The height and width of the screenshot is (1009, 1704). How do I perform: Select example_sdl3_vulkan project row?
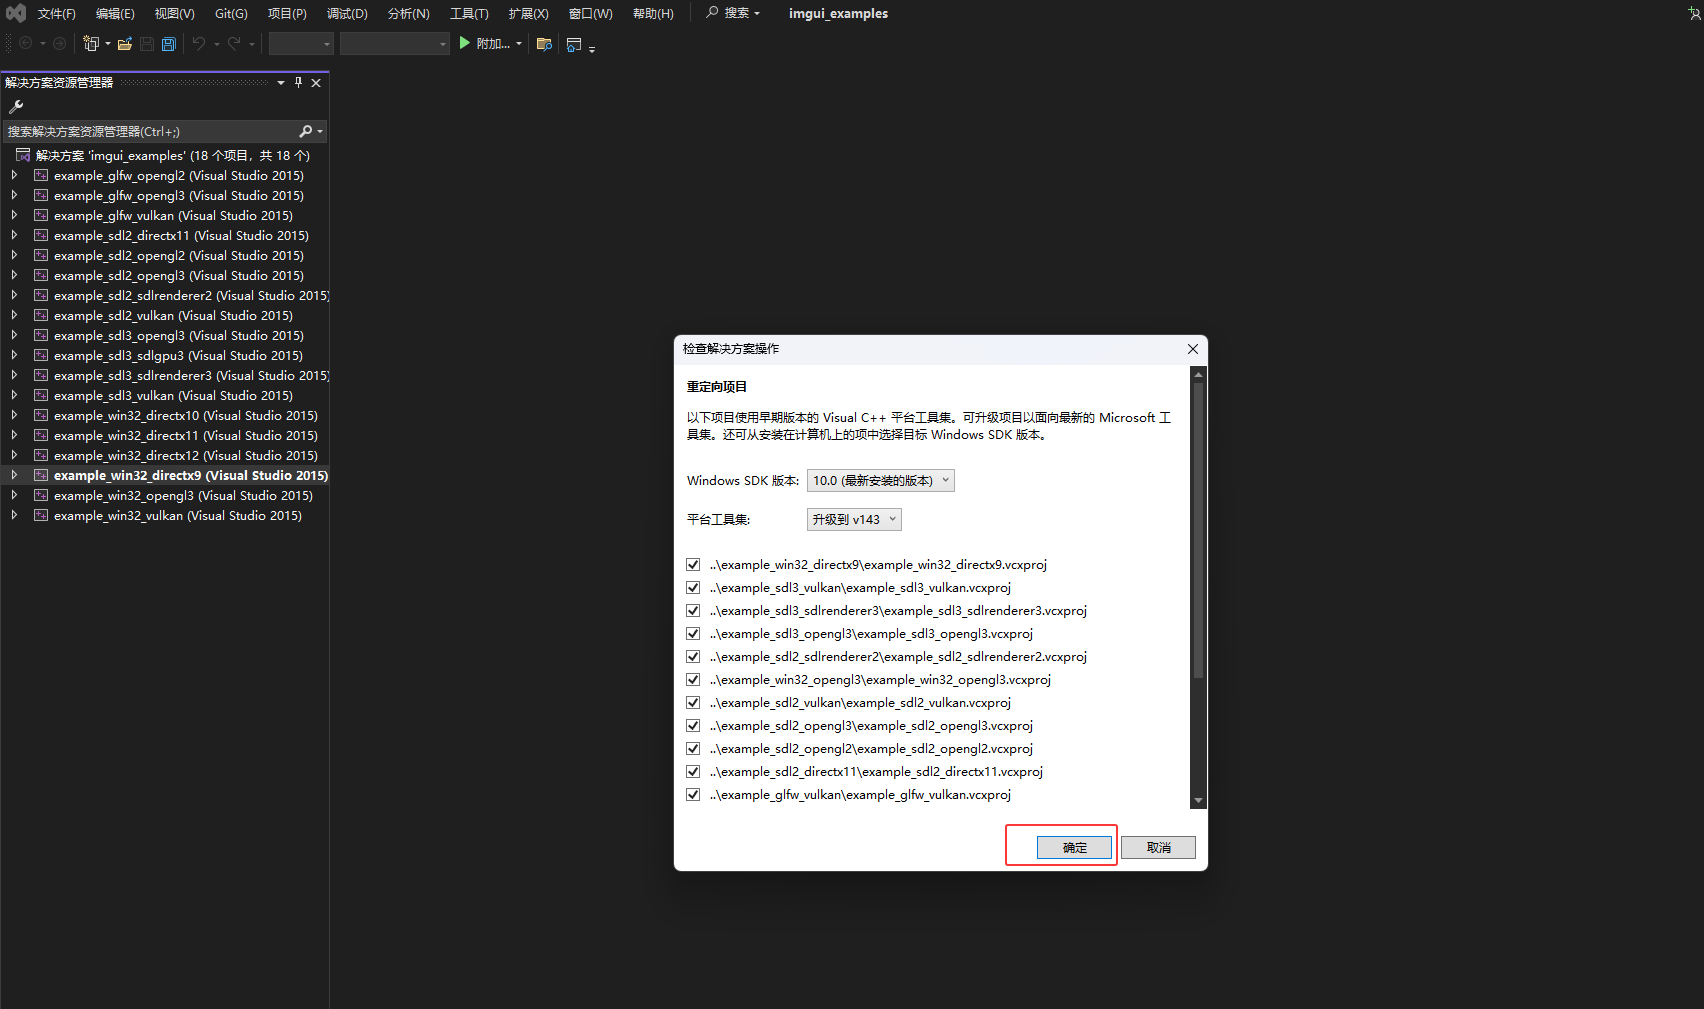pyautogui.click(x=165, y=395)
